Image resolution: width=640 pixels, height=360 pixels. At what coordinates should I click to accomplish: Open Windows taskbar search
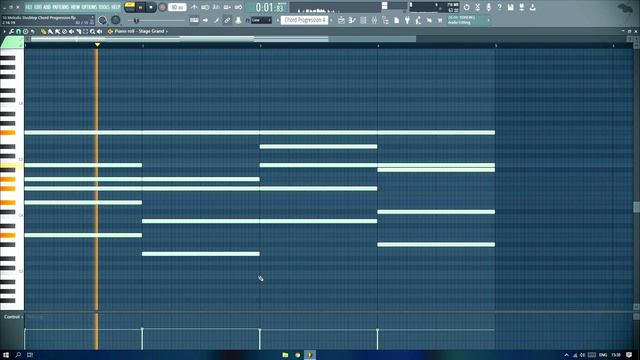coord(18,355)
